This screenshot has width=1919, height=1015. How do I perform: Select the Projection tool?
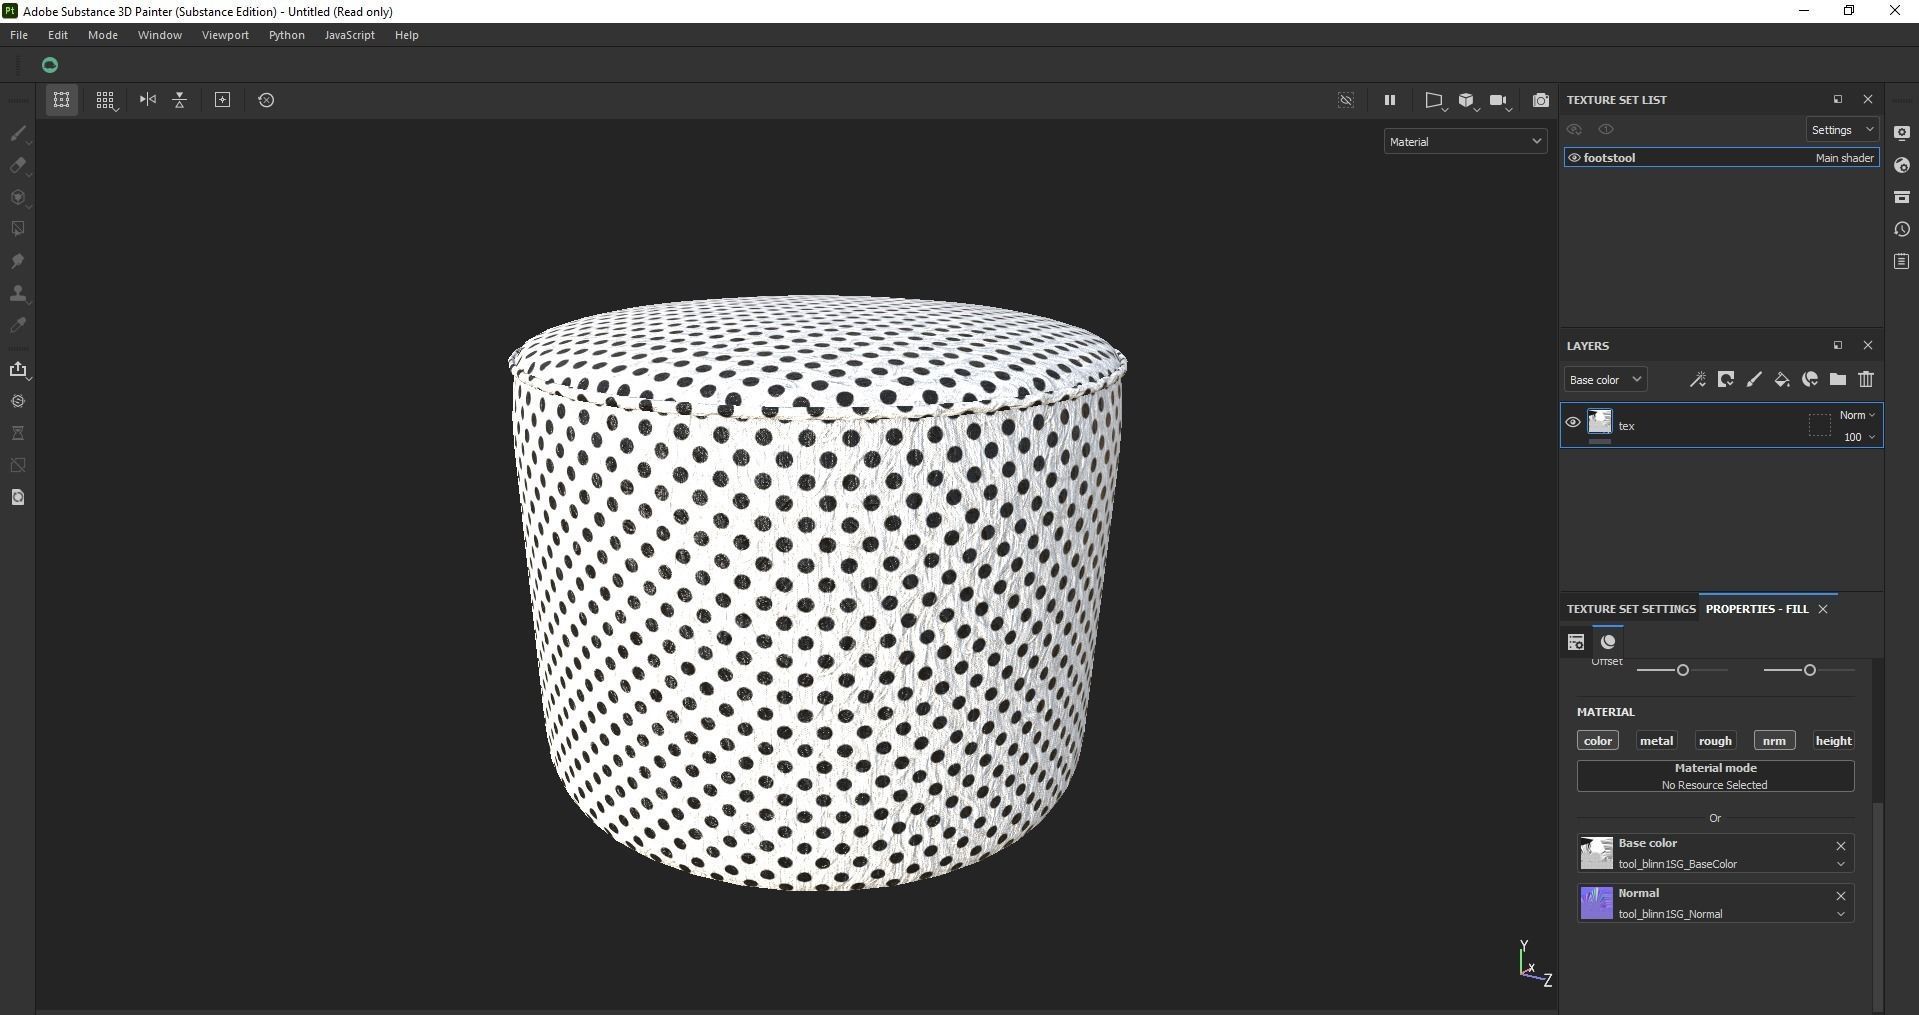pyautogui.click(x=17, y=197)
